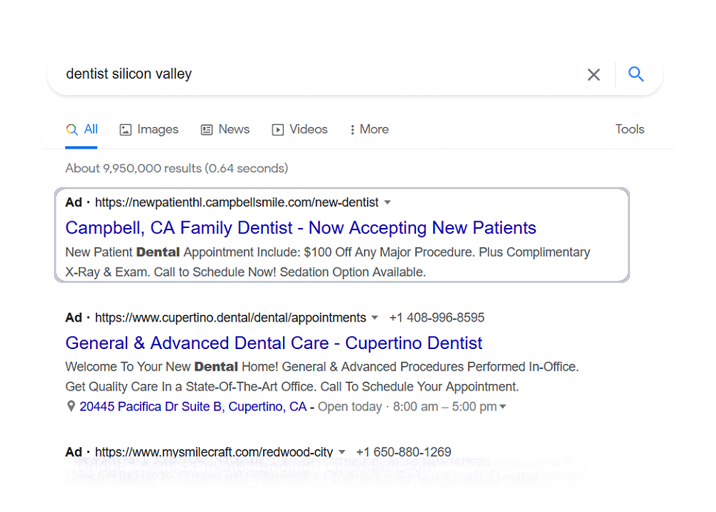Image resolution: width=716 pixels, height=512 pixels.
Task: Switch to the Images tab
Action: click(x=149, y=130)
